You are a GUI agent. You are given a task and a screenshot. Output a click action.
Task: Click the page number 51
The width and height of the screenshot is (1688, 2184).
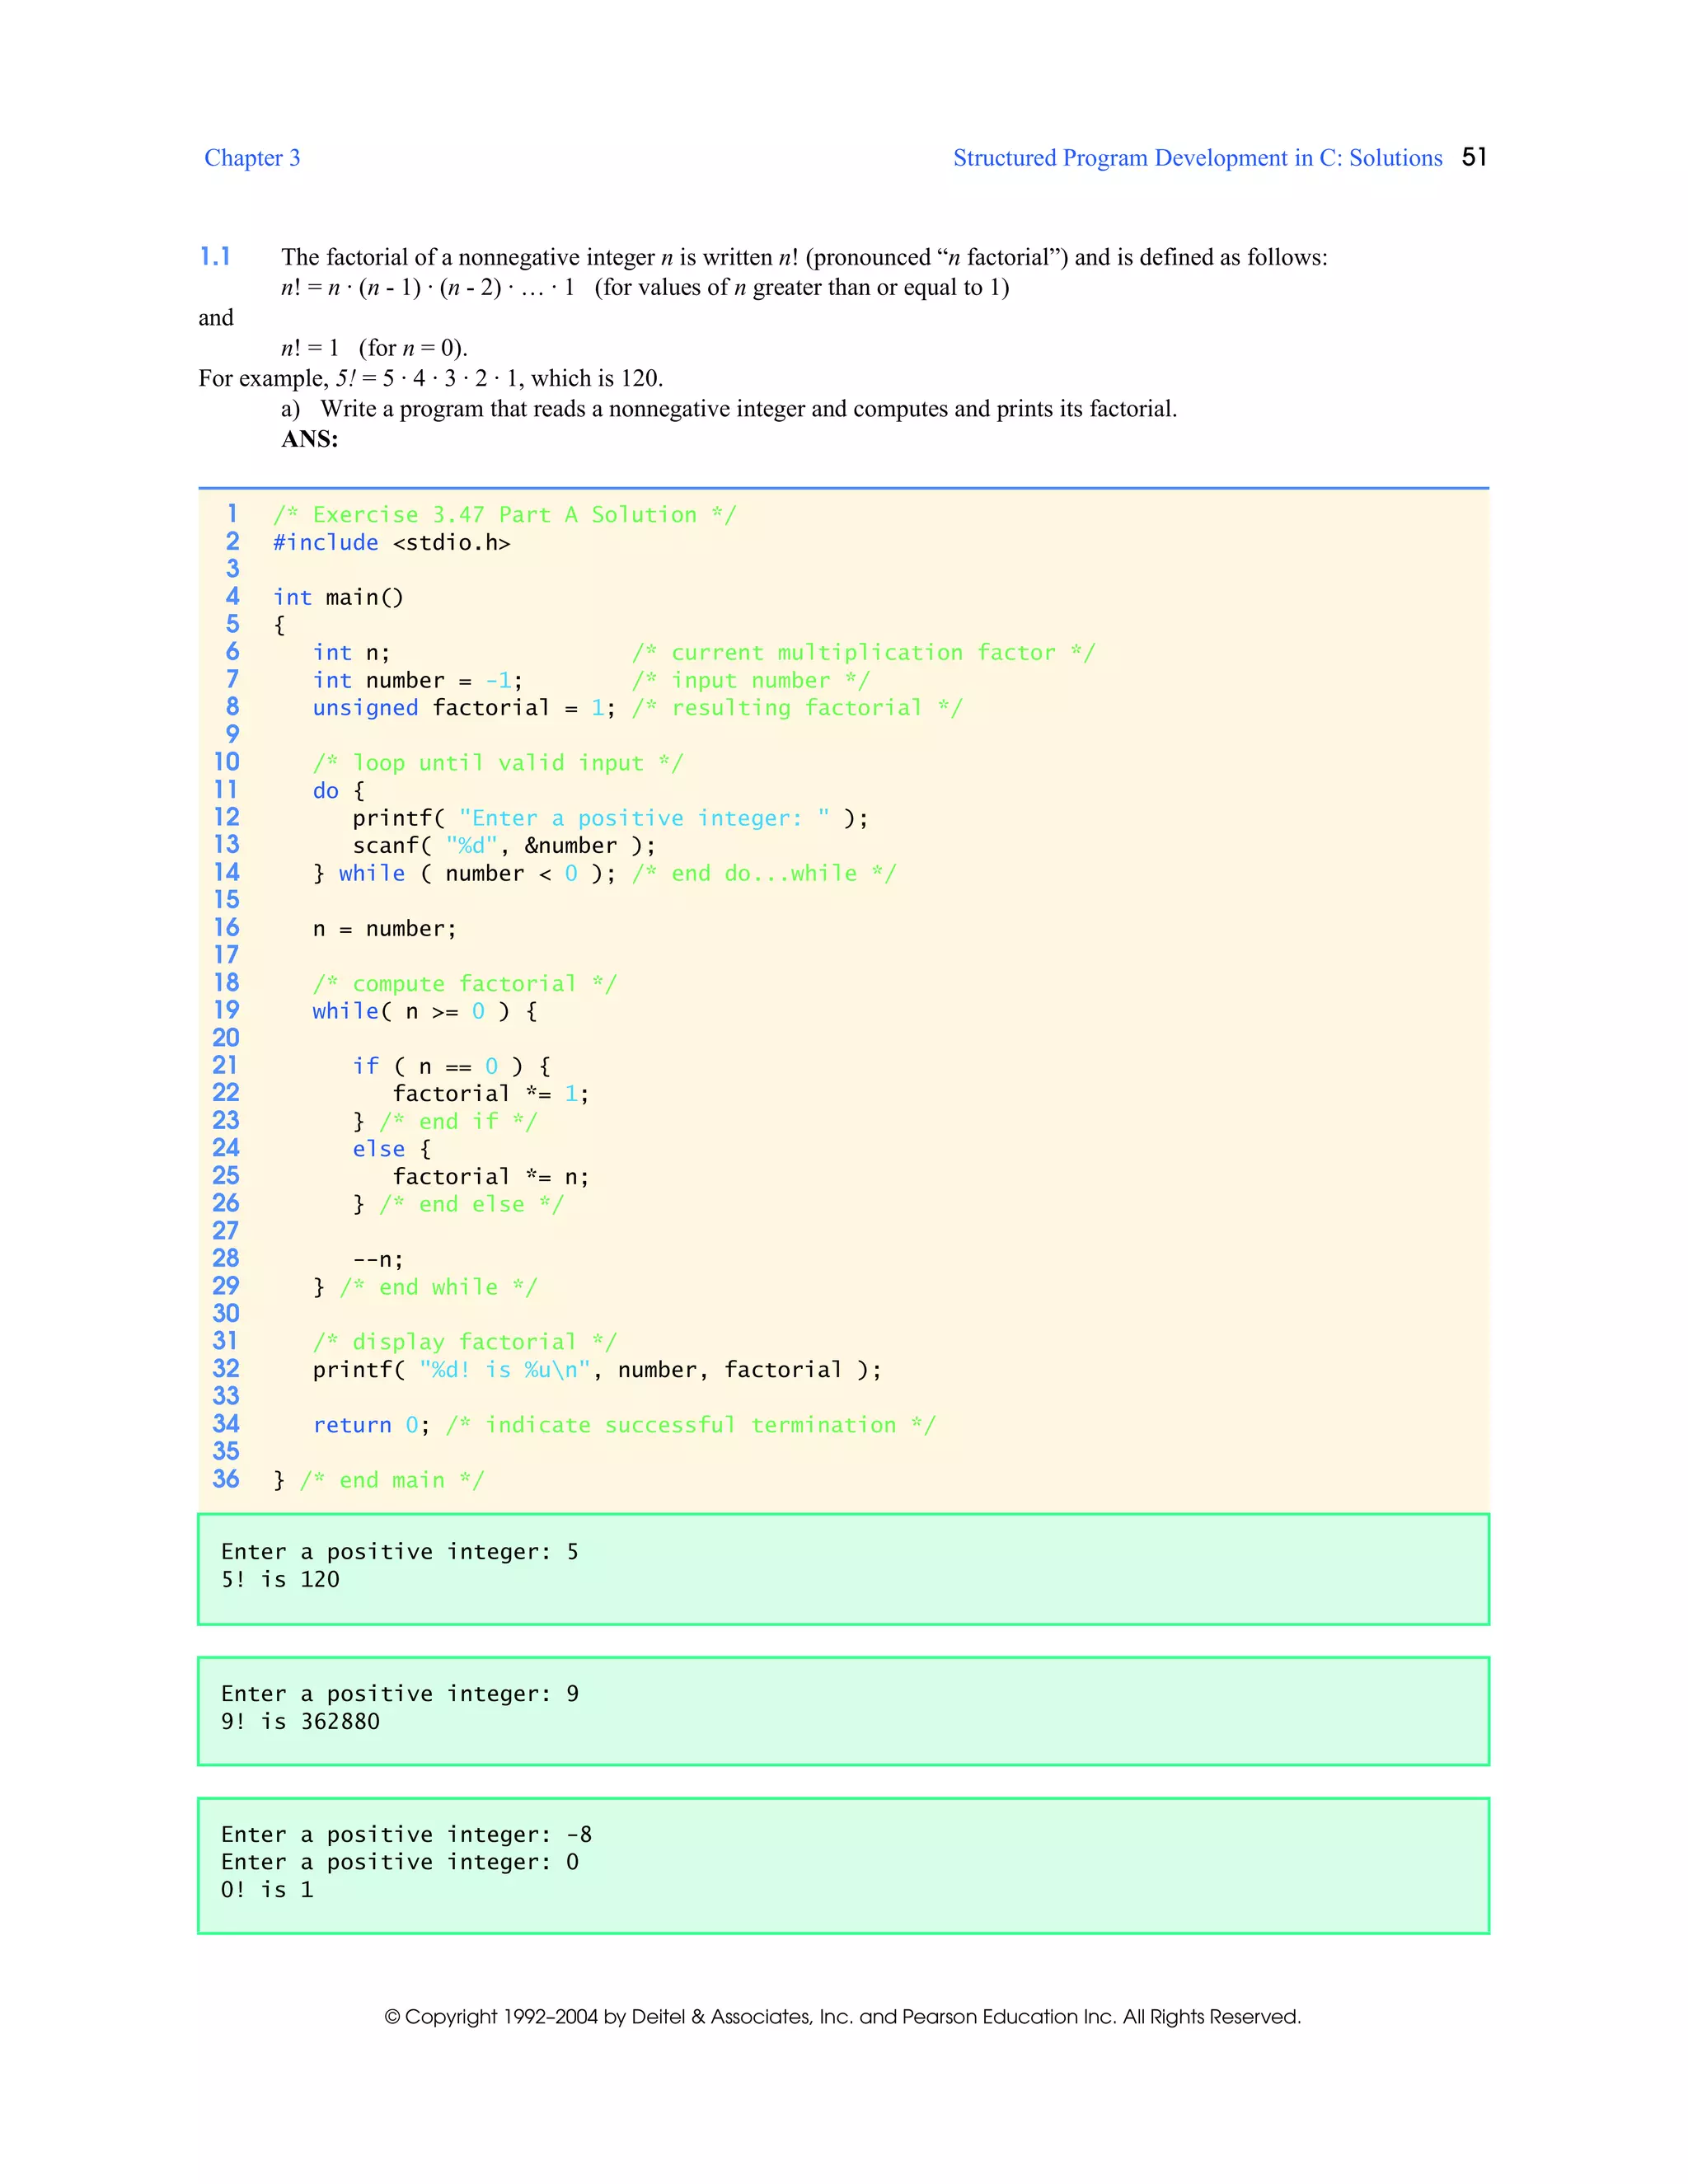1474,157
